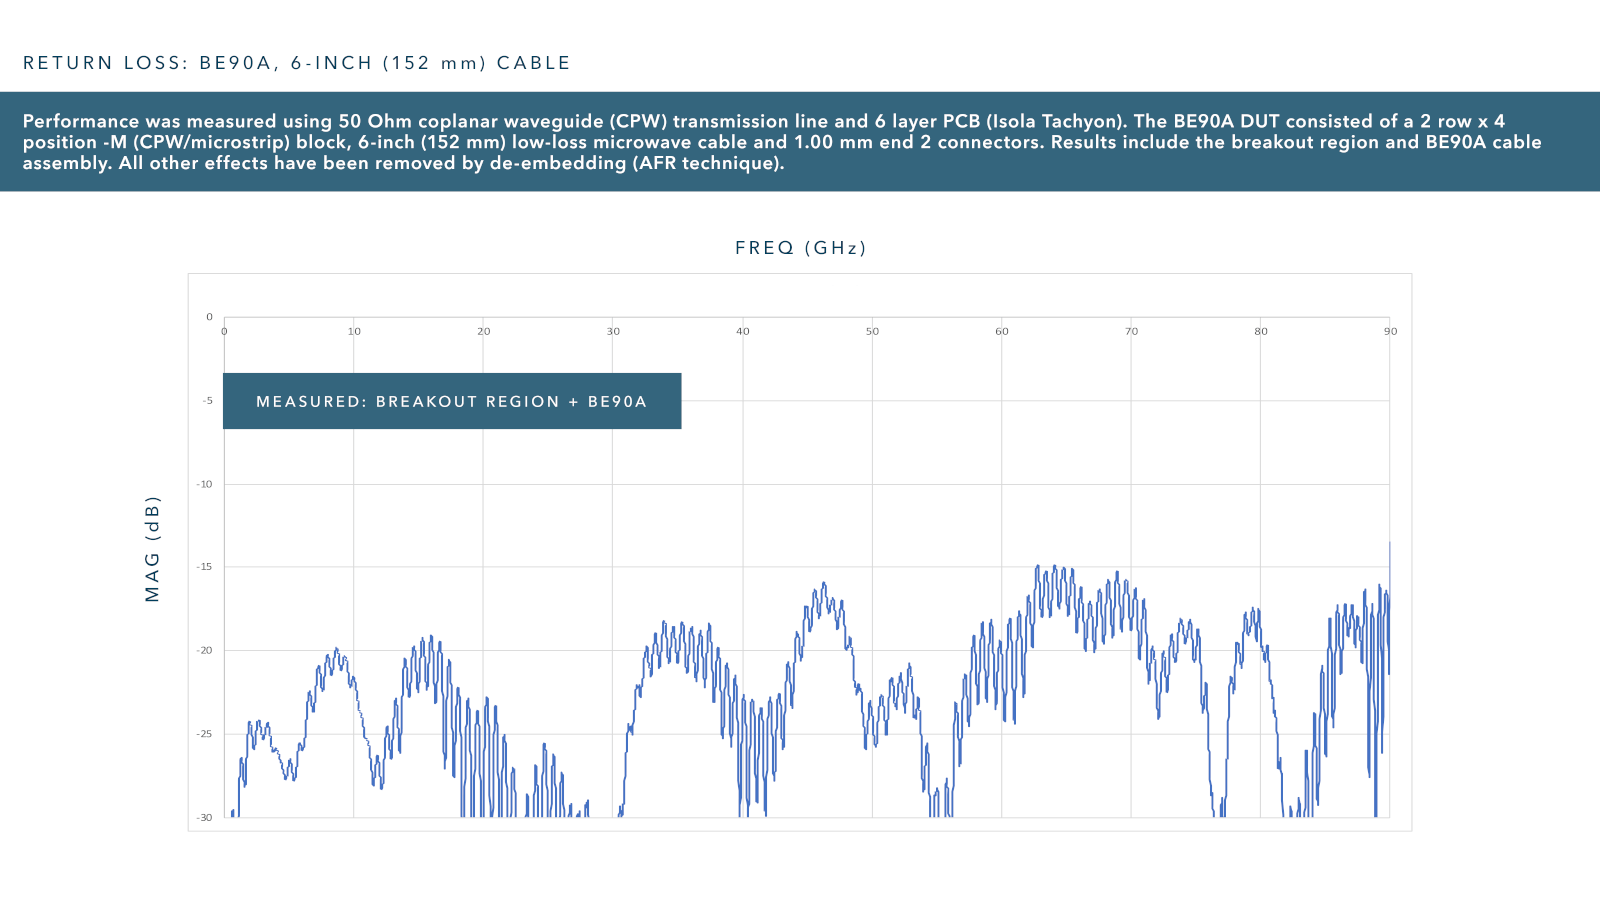
Task: Click the -5 dB magnitude label
Action: [x=207, y=402]
